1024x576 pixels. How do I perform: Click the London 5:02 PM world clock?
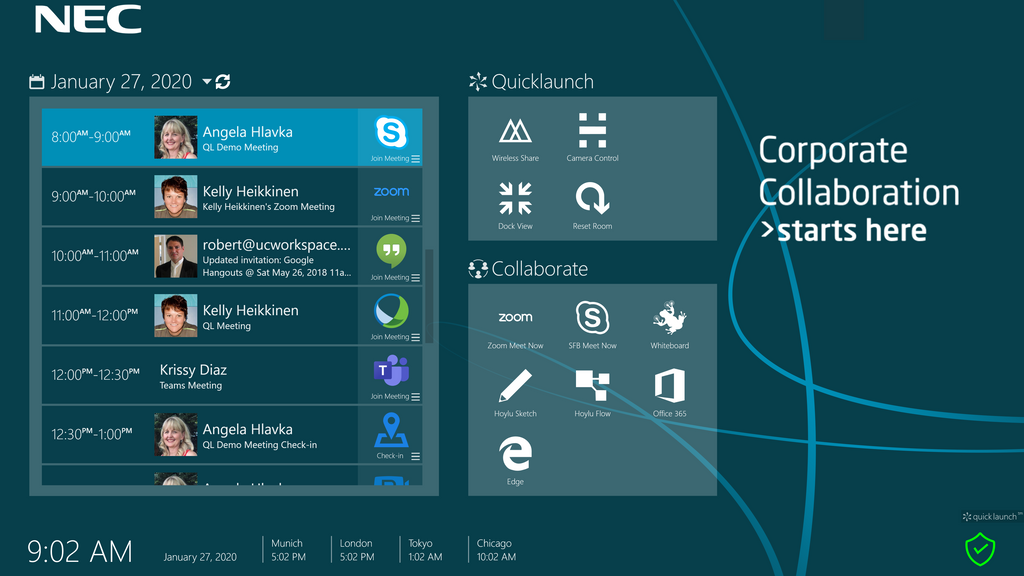pyautogui.click(x=357, y=550)
